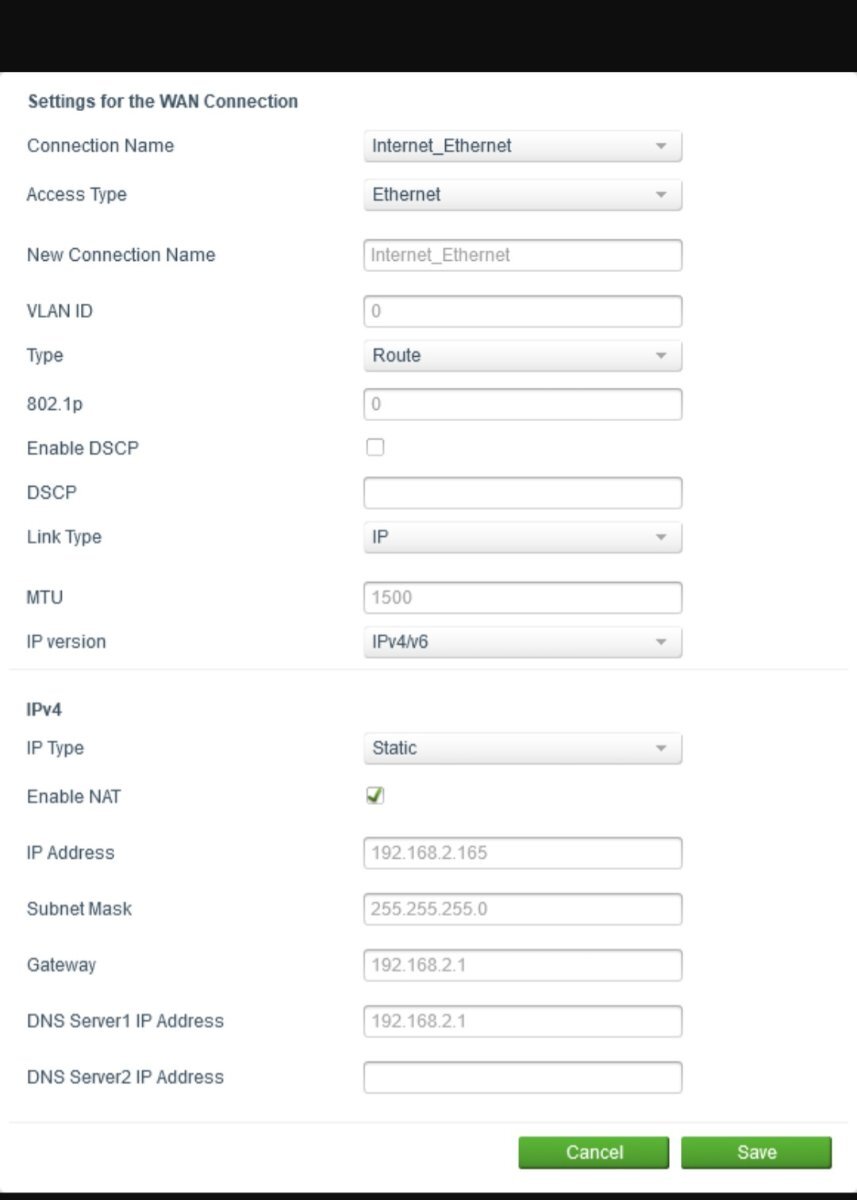Open the IP version dropdown
This screenshot has height=1200, width=857.
click(522, 642)
